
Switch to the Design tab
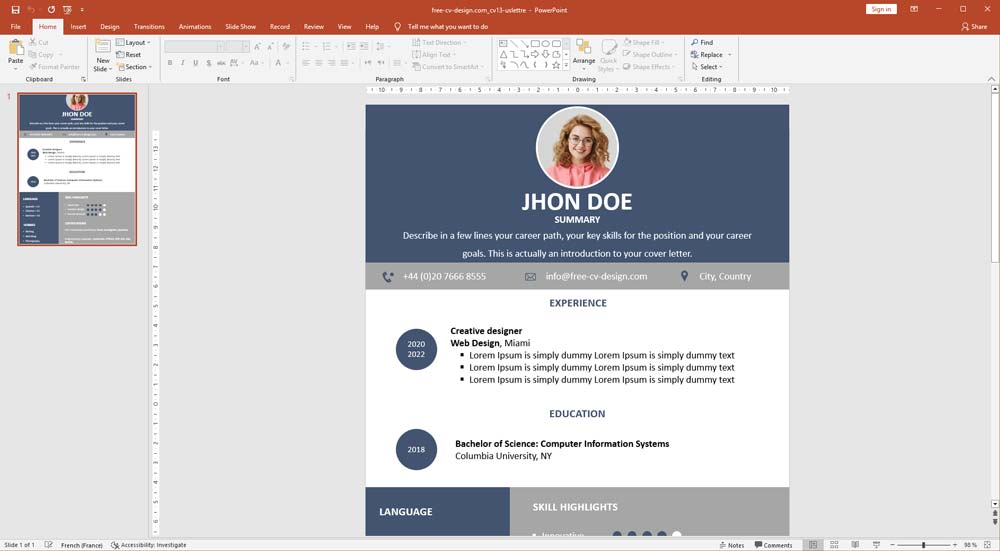coord(110,27)
